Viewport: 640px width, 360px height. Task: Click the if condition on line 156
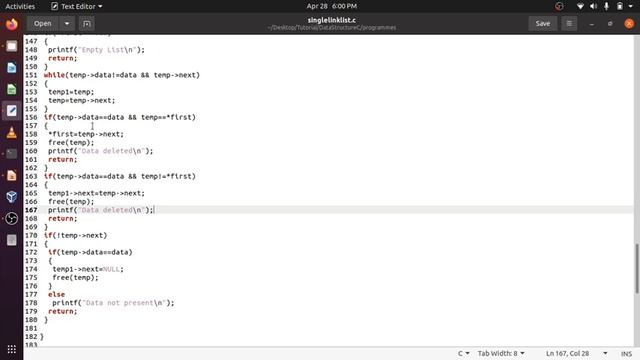pos(120,117)
